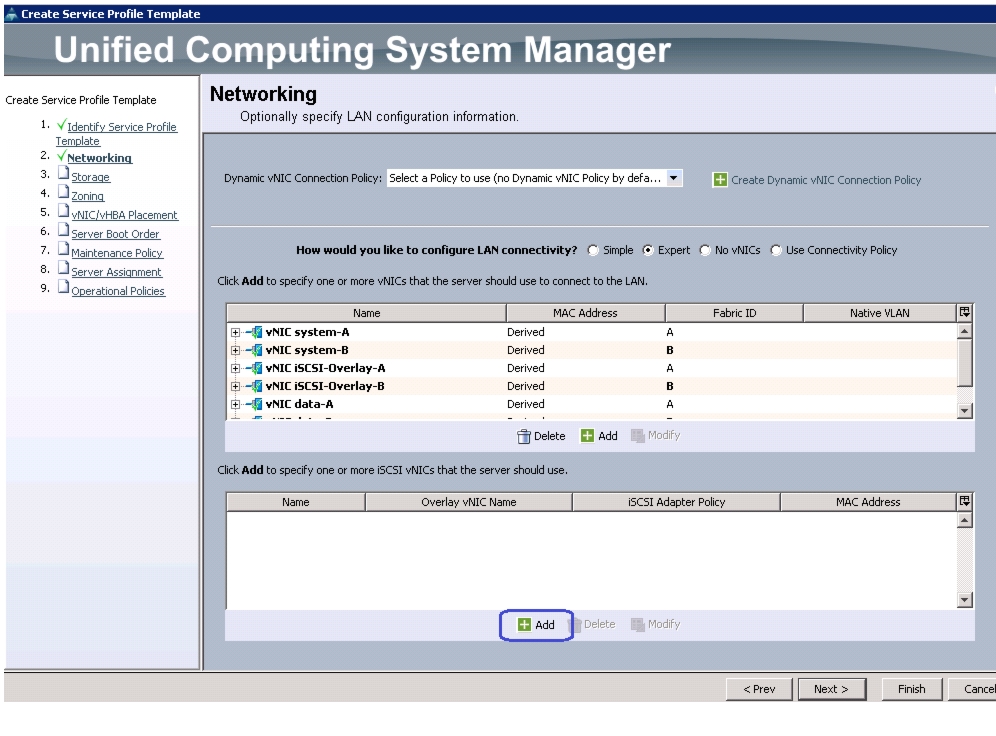Screen dimensions: 996x736
Task: Expand the vNIC iSCSI-Overlay-B row
Action: pos(235,386)
